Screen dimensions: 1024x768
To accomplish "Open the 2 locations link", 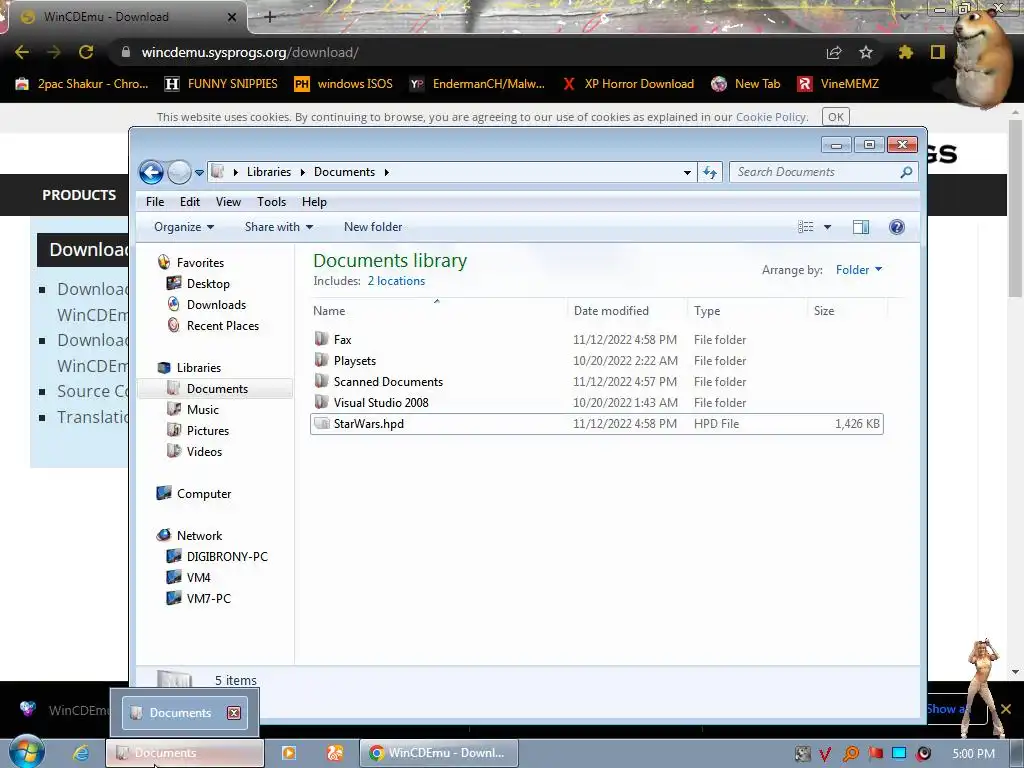I will (396, 281).
